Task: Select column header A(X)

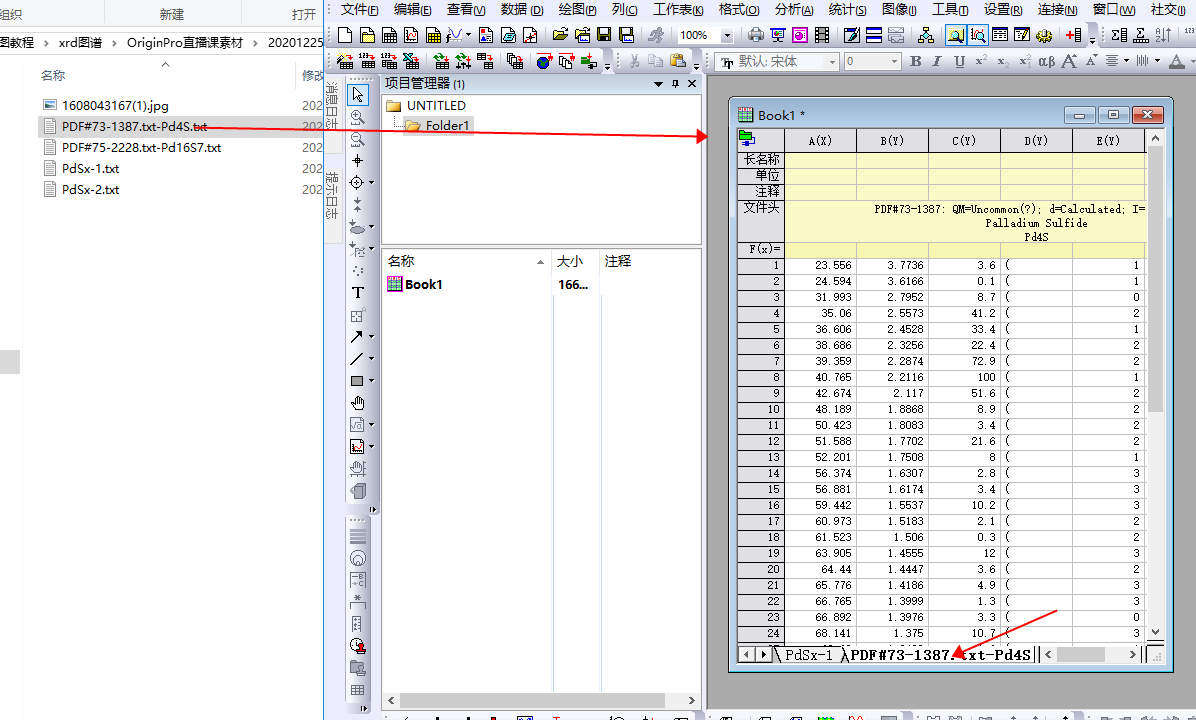Action: point(820,141)
